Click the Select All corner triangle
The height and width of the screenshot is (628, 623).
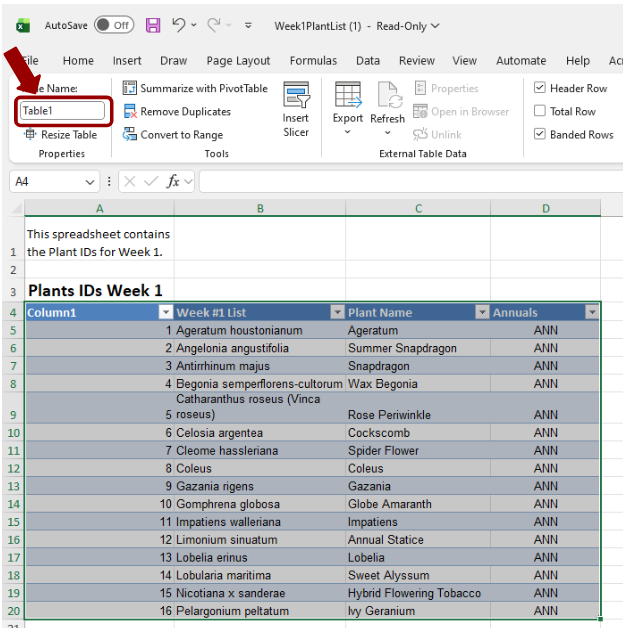pyautogui.click(x=16, y=208)
